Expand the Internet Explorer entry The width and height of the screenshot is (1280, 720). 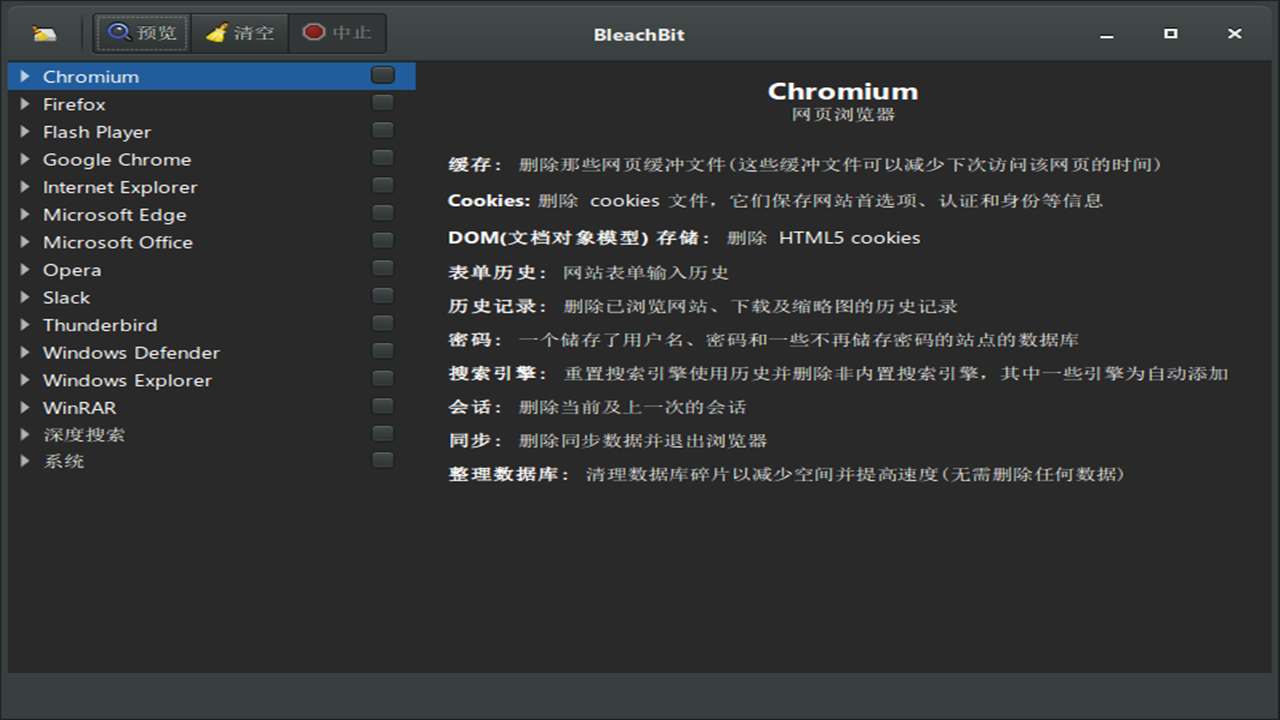point(26,186)
